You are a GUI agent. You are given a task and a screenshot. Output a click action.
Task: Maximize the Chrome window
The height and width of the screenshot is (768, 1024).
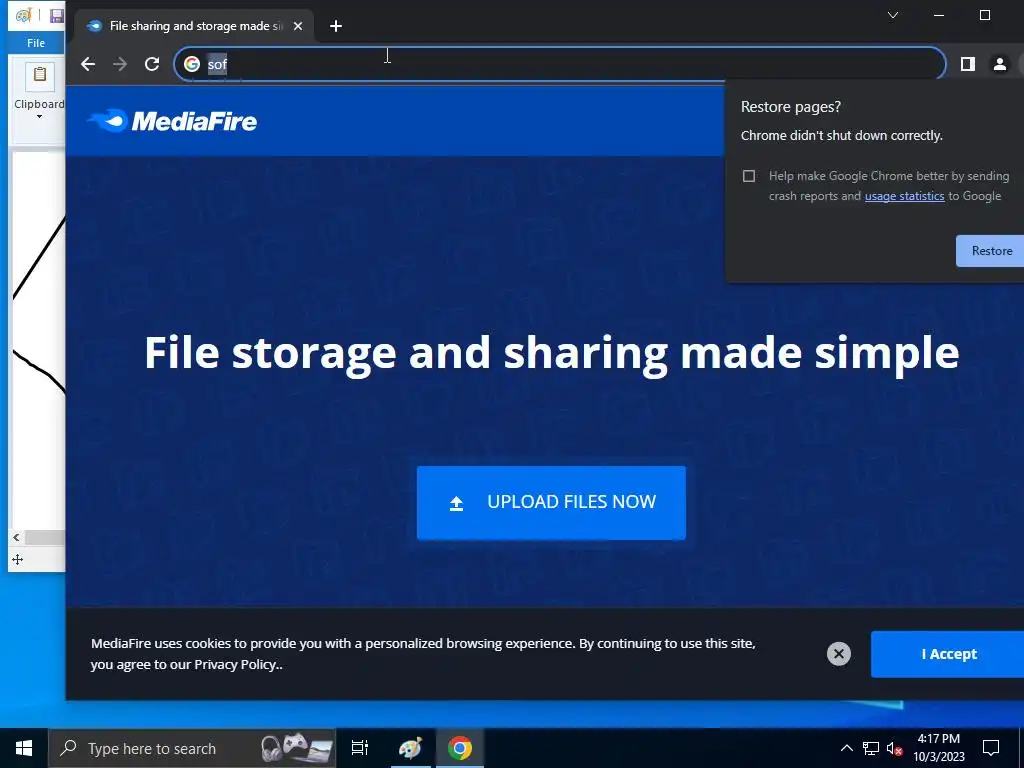coord(985,15)
